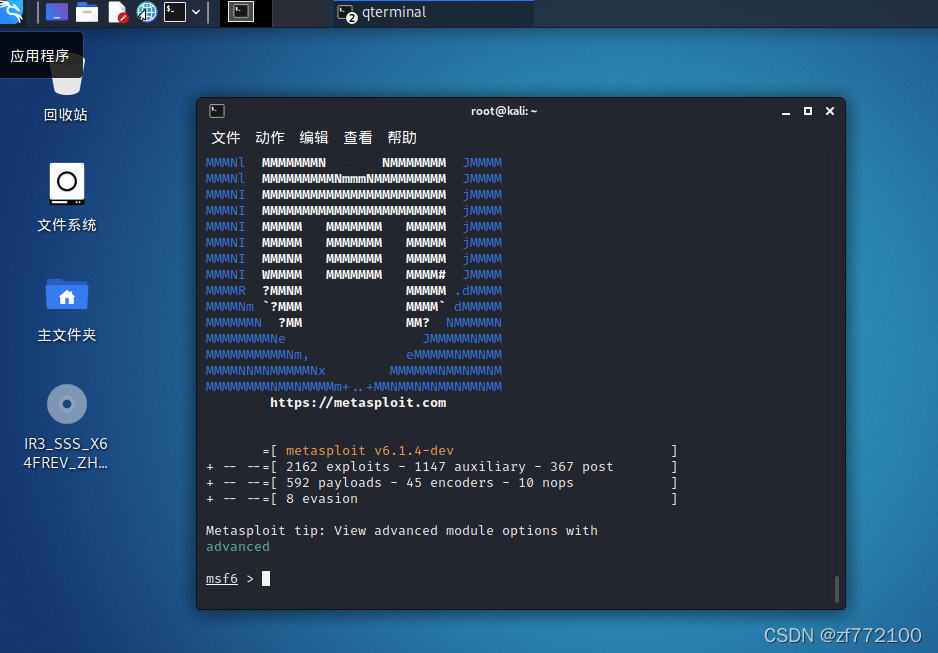Click the '592 payloads' statistics line
Image resolution: width=938 pixels, height=653 pixels.
(x=443, y=483)
